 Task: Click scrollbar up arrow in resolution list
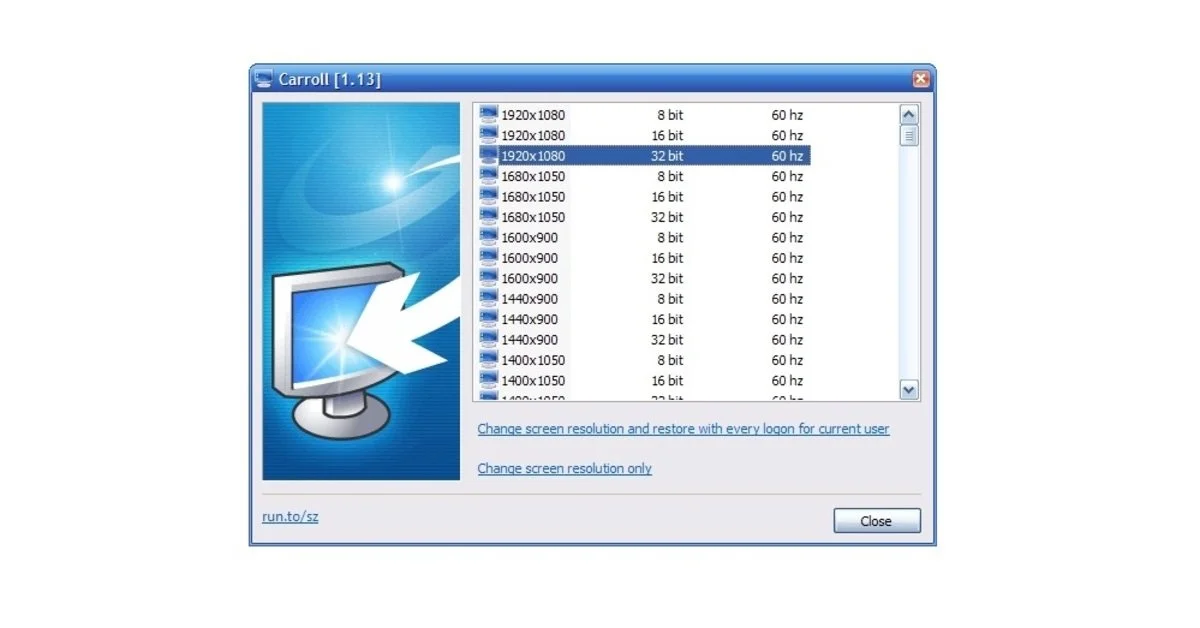tap(909, 114)
